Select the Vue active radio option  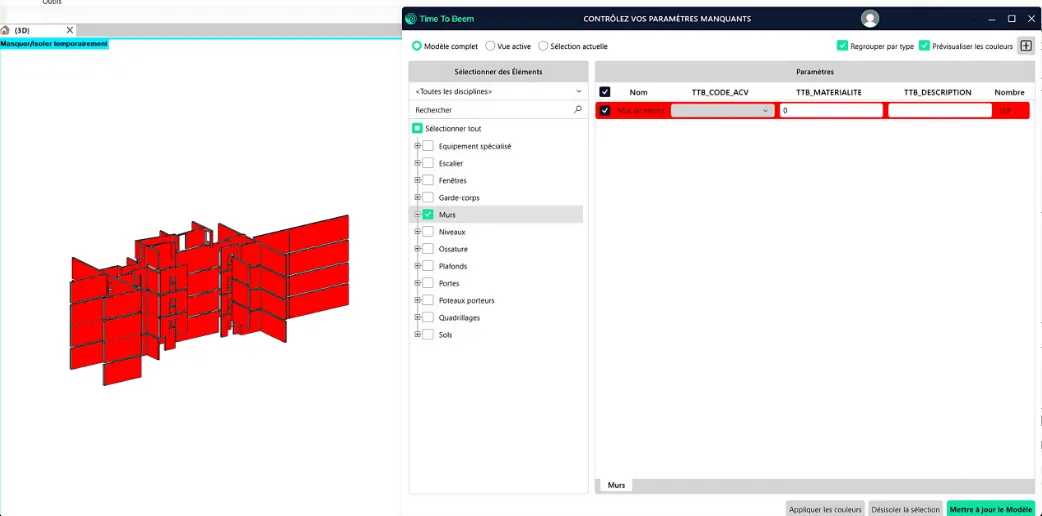pos(490,46)
